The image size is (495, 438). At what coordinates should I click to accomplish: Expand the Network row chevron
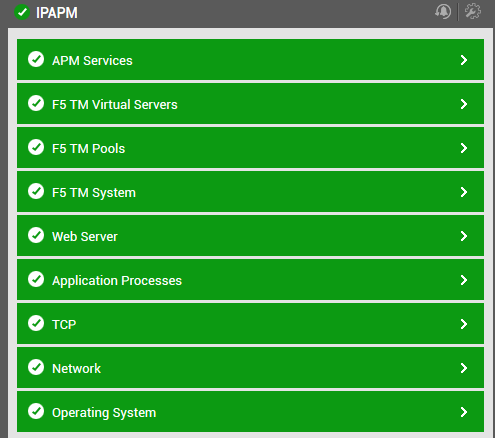click(x=464, y=368)
